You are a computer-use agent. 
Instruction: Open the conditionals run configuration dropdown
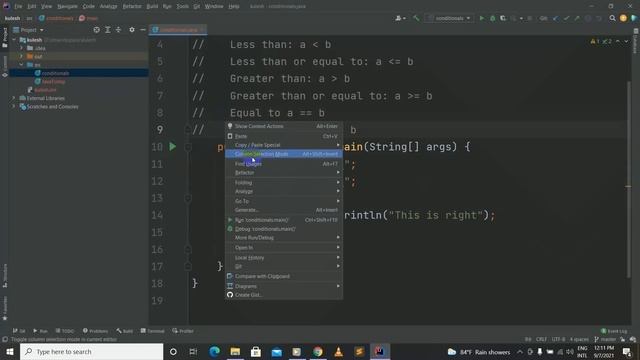pyautogui.click(x=449, y=18)
